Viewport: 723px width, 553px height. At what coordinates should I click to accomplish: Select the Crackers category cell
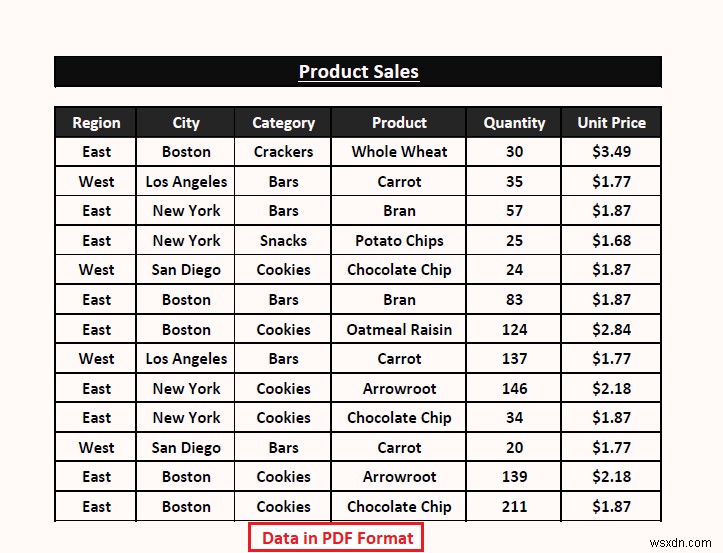pyautogui.click(x=283, y=152)
